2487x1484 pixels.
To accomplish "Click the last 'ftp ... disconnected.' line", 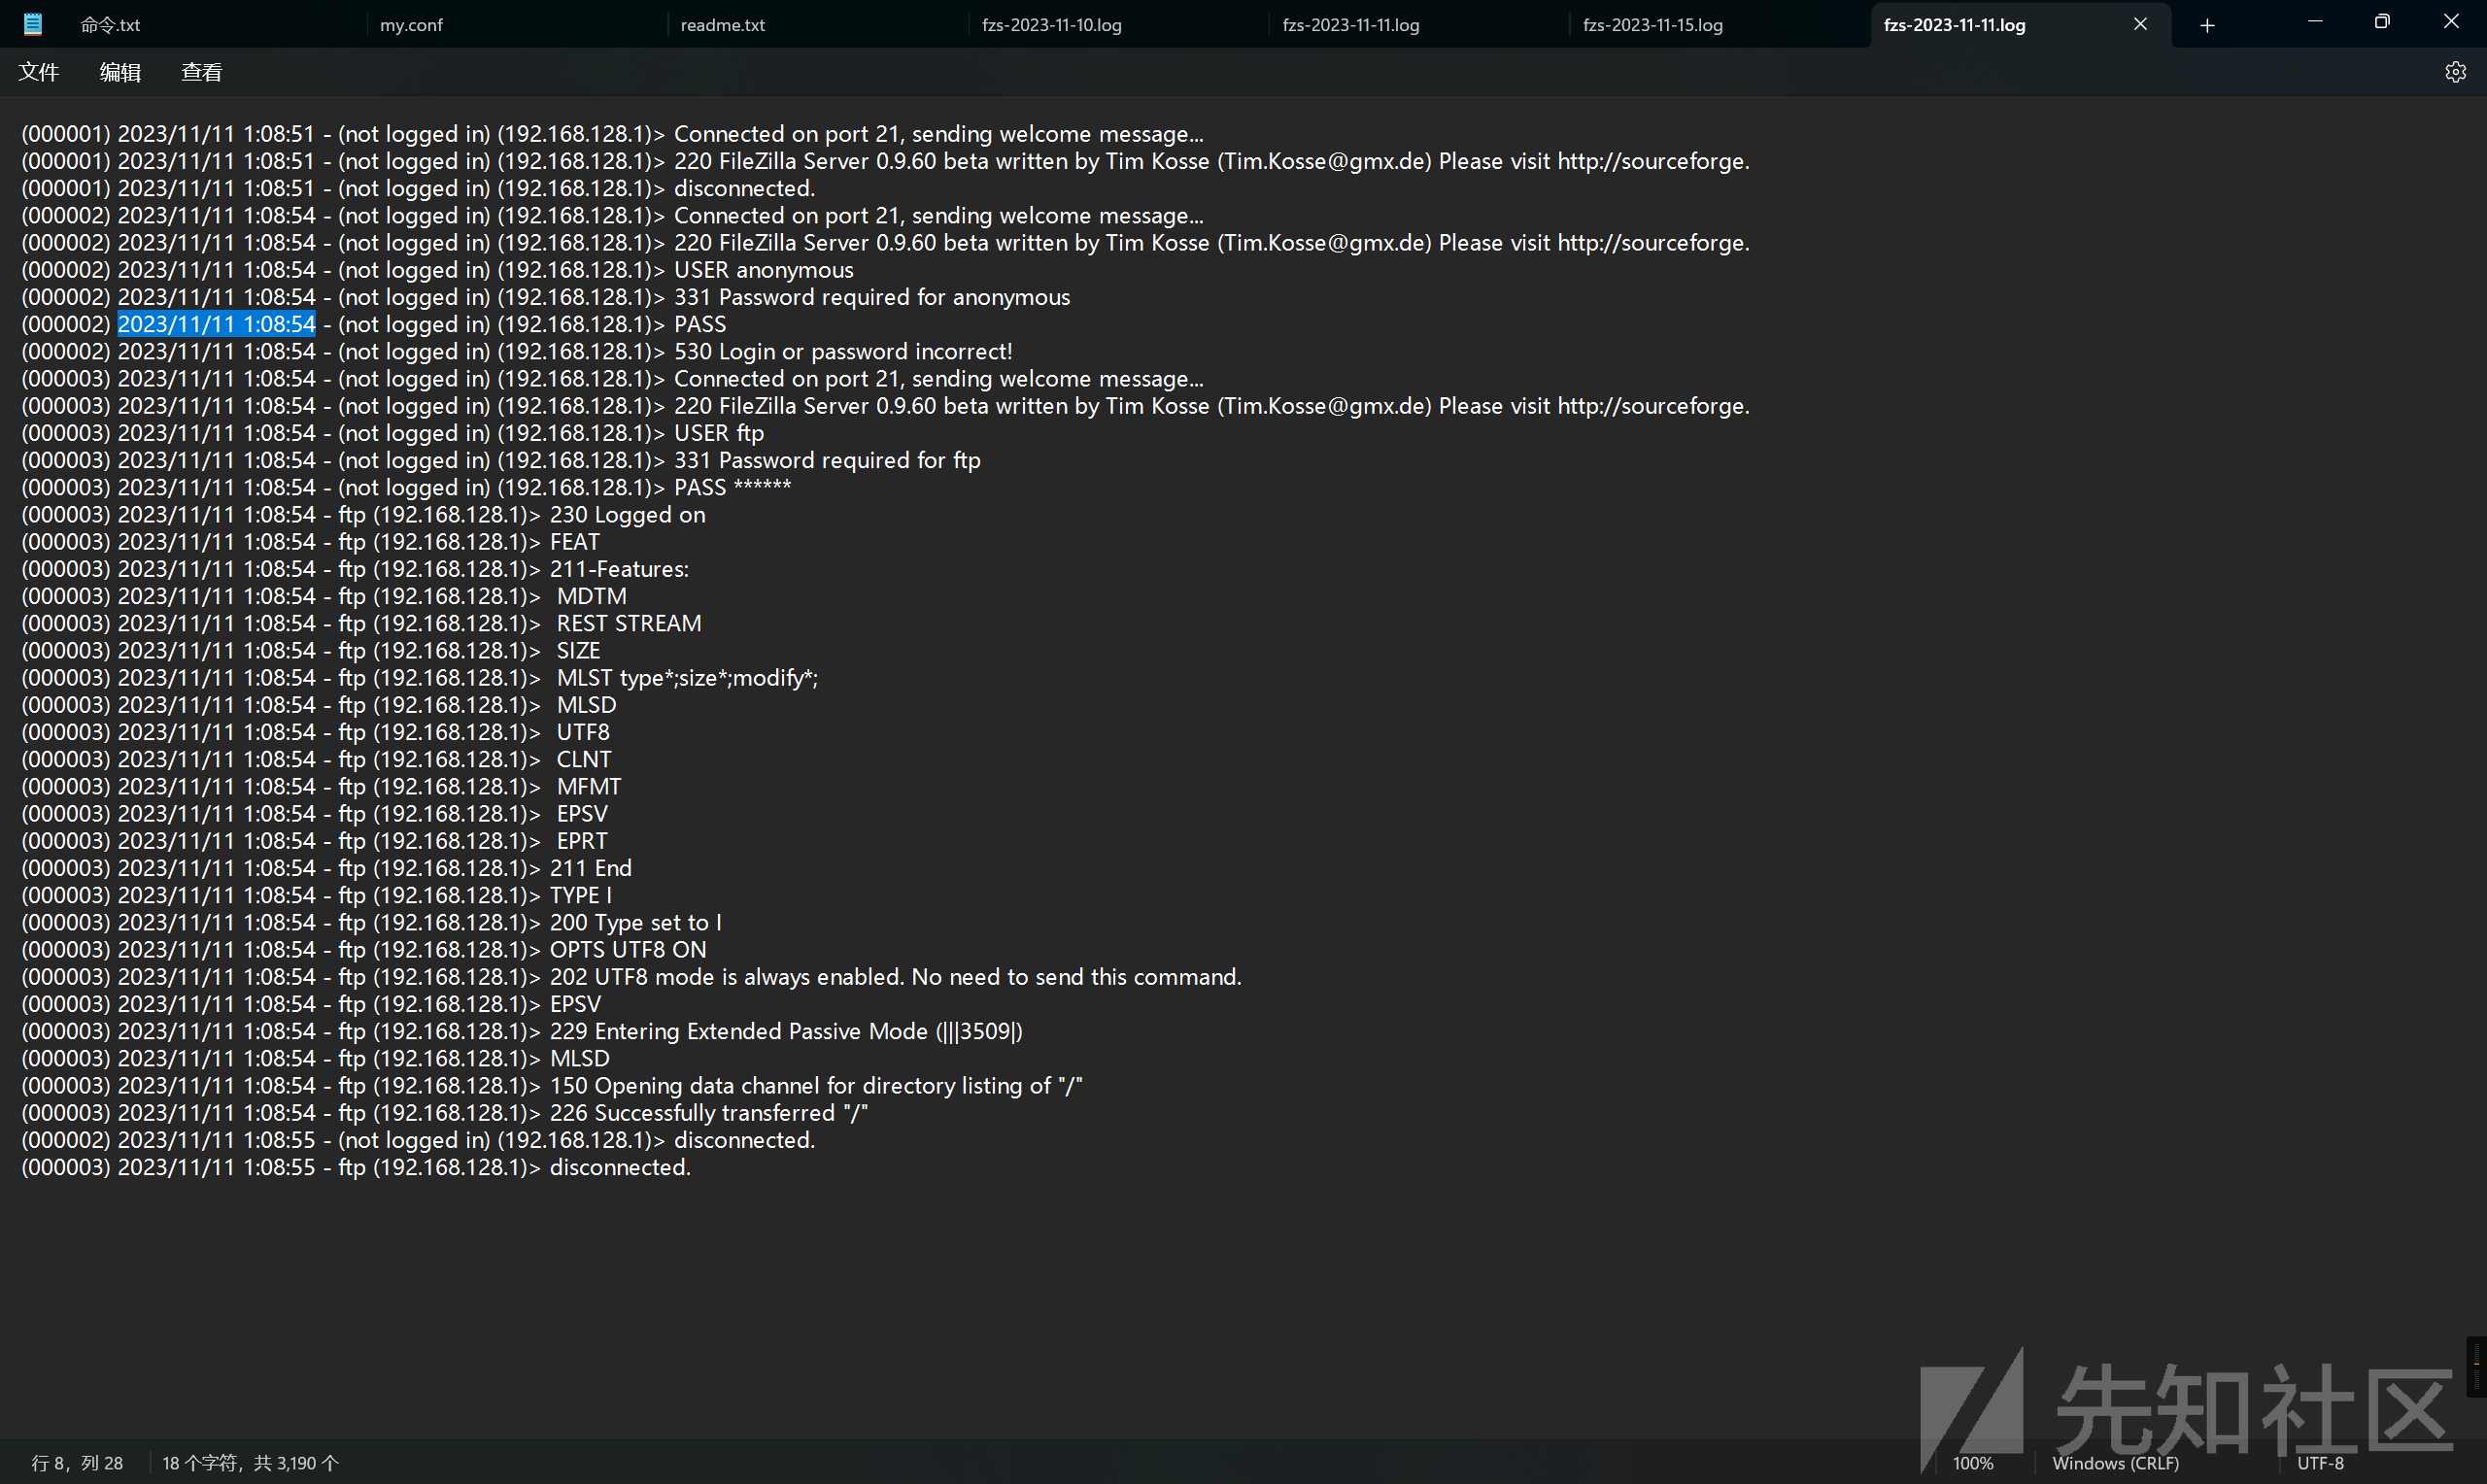I will pos(356,1168).
